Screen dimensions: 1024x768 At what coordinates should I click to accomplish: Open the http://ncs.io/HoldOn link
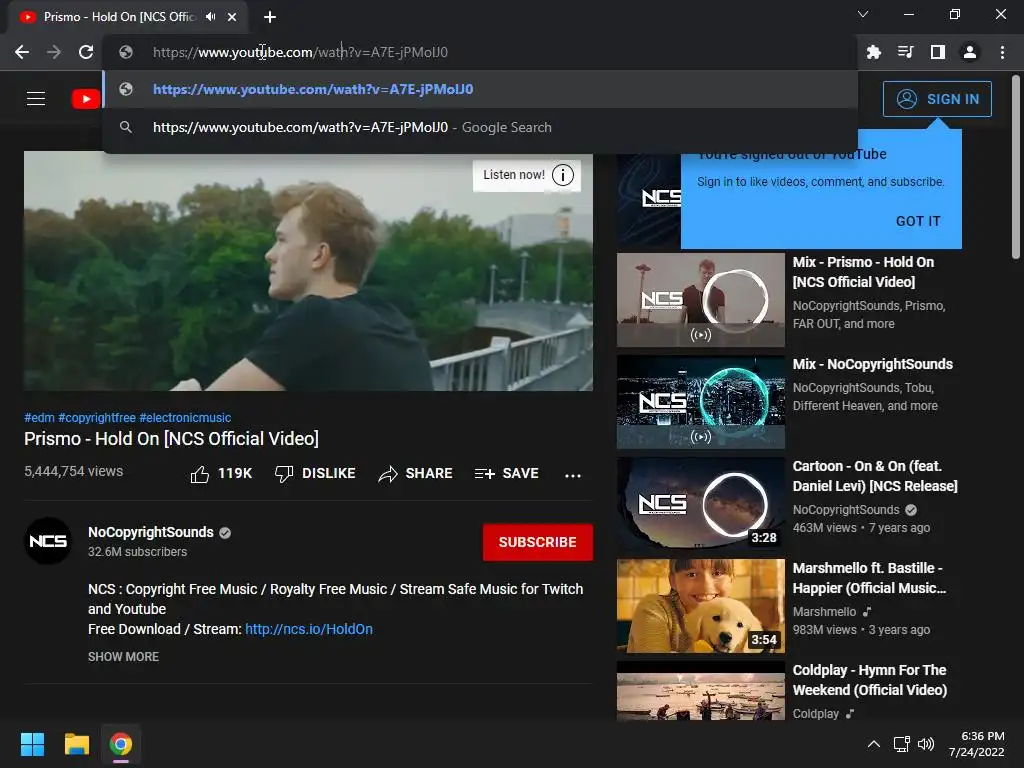tap(309, 630)
